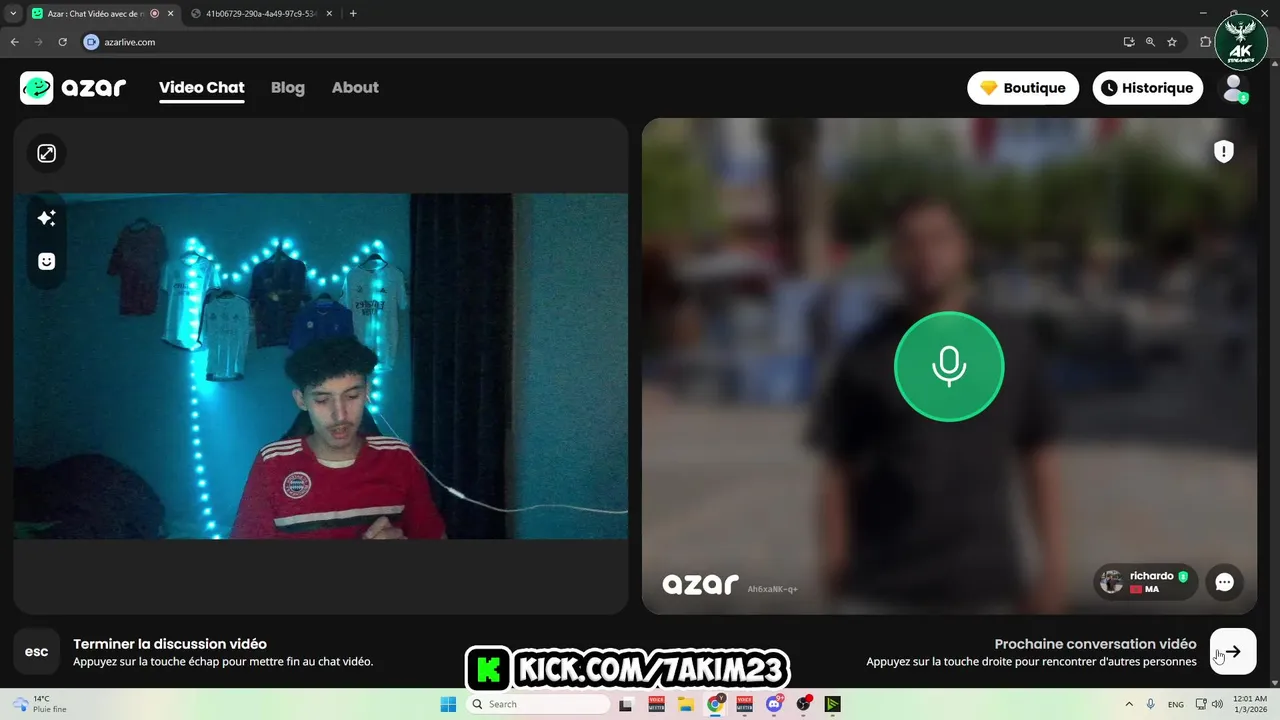
Task: Open OBS Studio from the taskbar
Action: coord(803,704)
